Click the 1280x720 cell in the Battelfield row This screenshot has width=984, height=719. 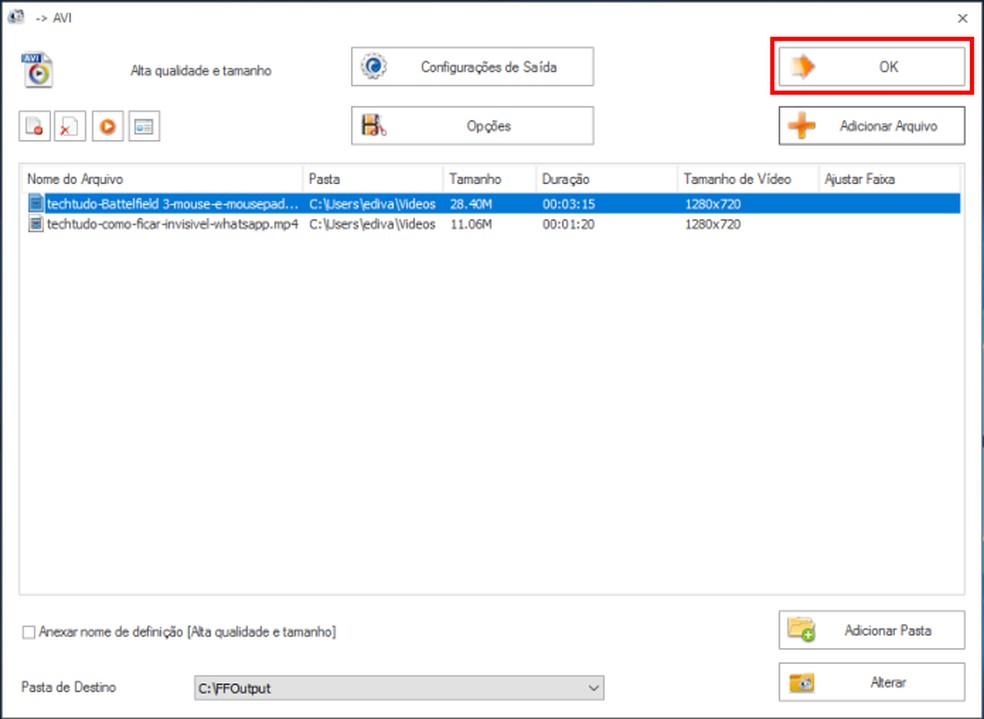pos(713,204)
